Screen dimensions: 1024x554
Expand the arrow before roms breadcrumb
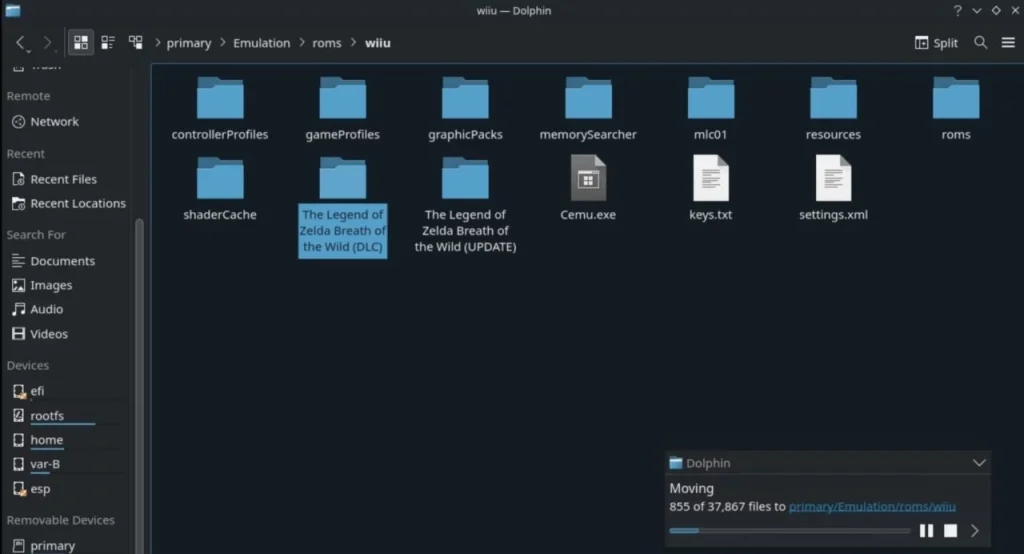pos(302,42)
